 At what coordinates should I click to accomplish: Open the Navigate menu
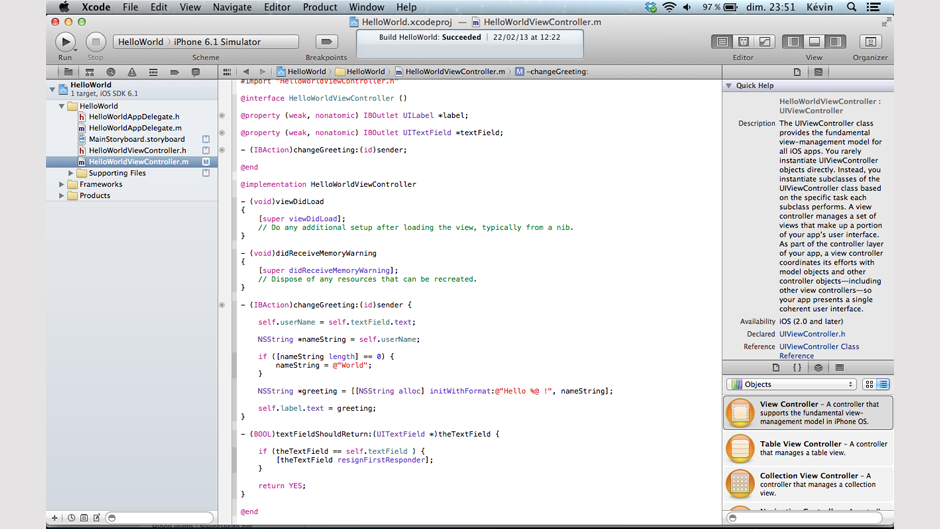click(x=232, y=7)
